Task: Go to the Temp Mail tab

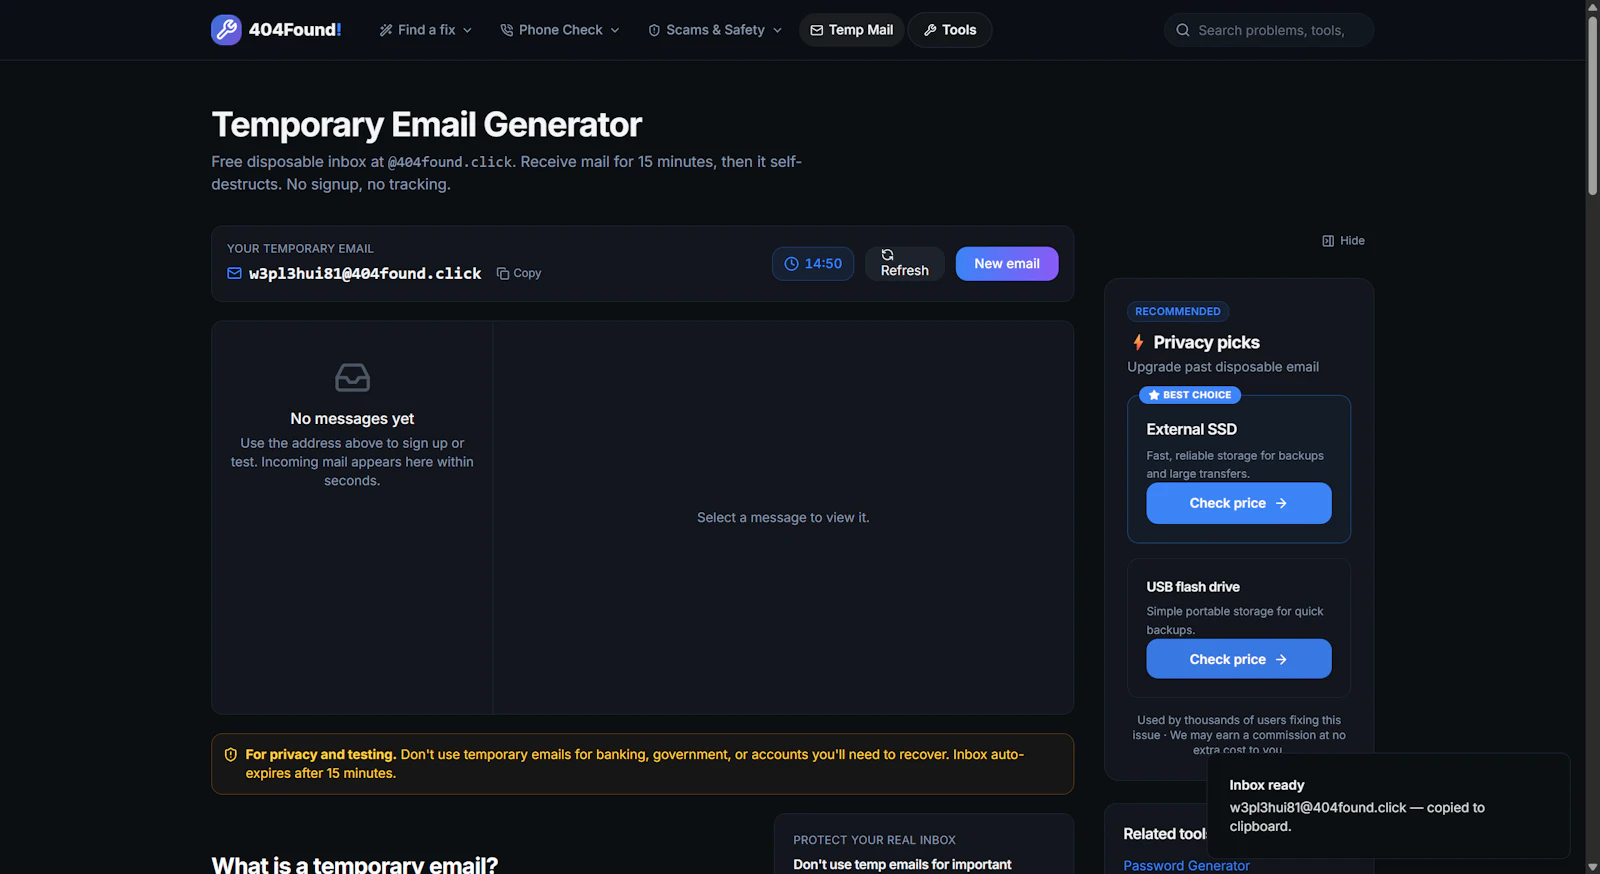Action: tap(852, 30)
